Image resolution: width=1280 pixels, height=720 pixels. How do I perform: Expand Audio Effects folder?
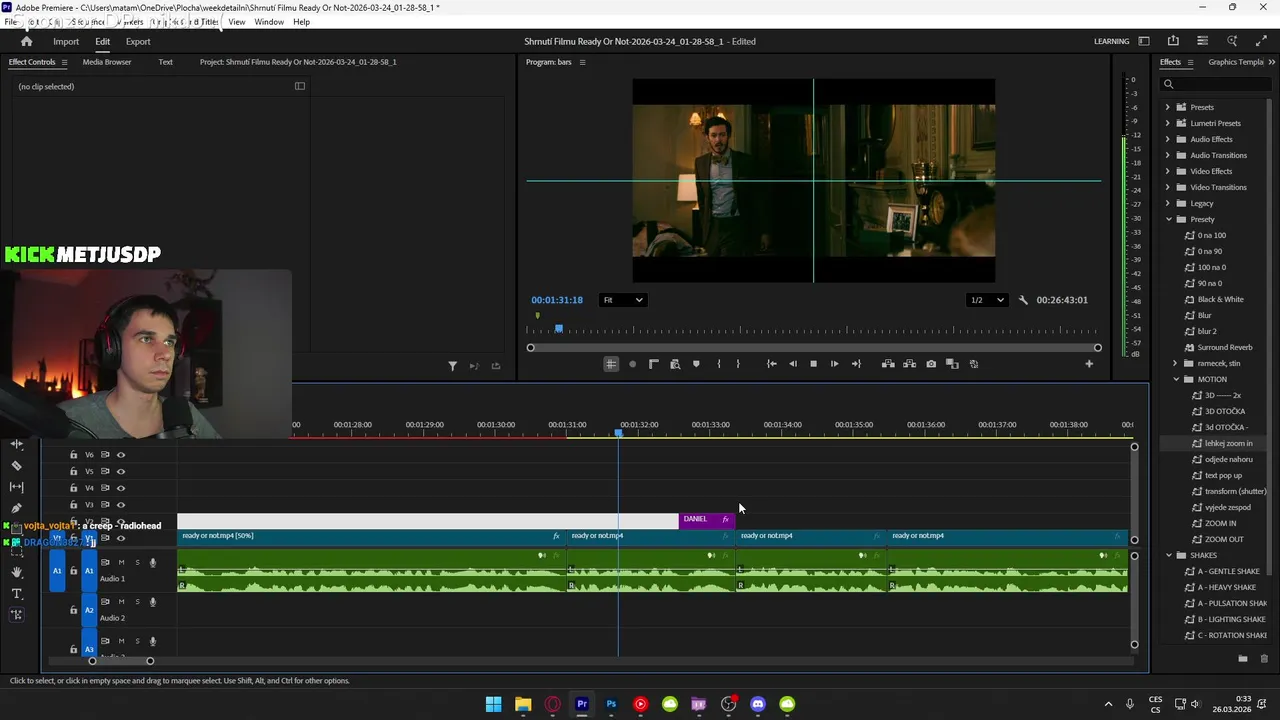coord(1167,139)
